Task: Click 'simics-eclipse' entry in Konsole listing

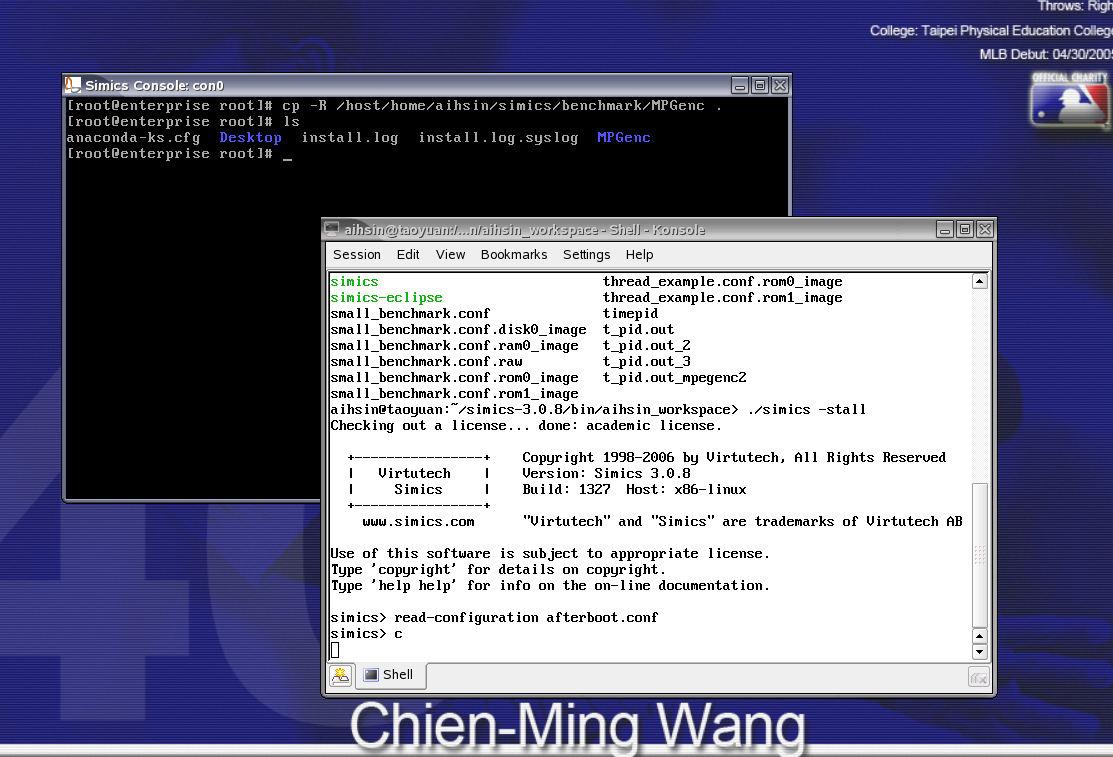Action: (x=386, y=298)
